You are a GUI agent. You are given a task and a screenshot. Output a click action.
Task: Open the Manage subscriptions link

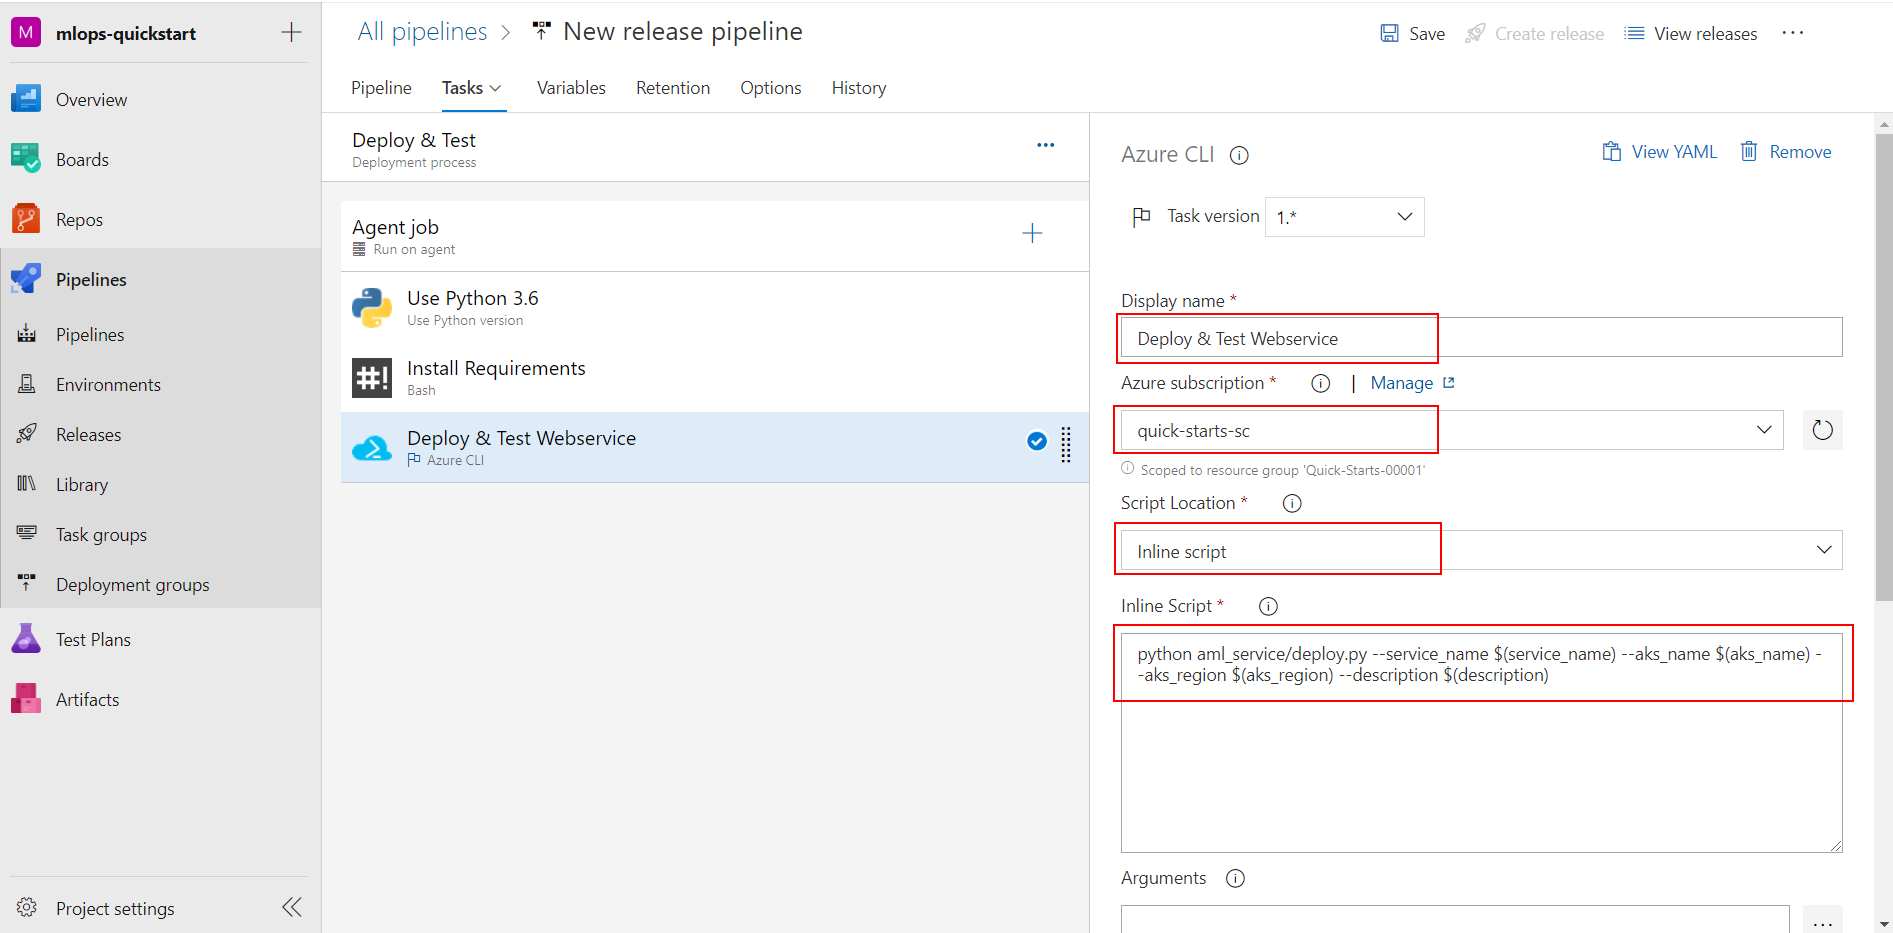[x=1412, y=383]
